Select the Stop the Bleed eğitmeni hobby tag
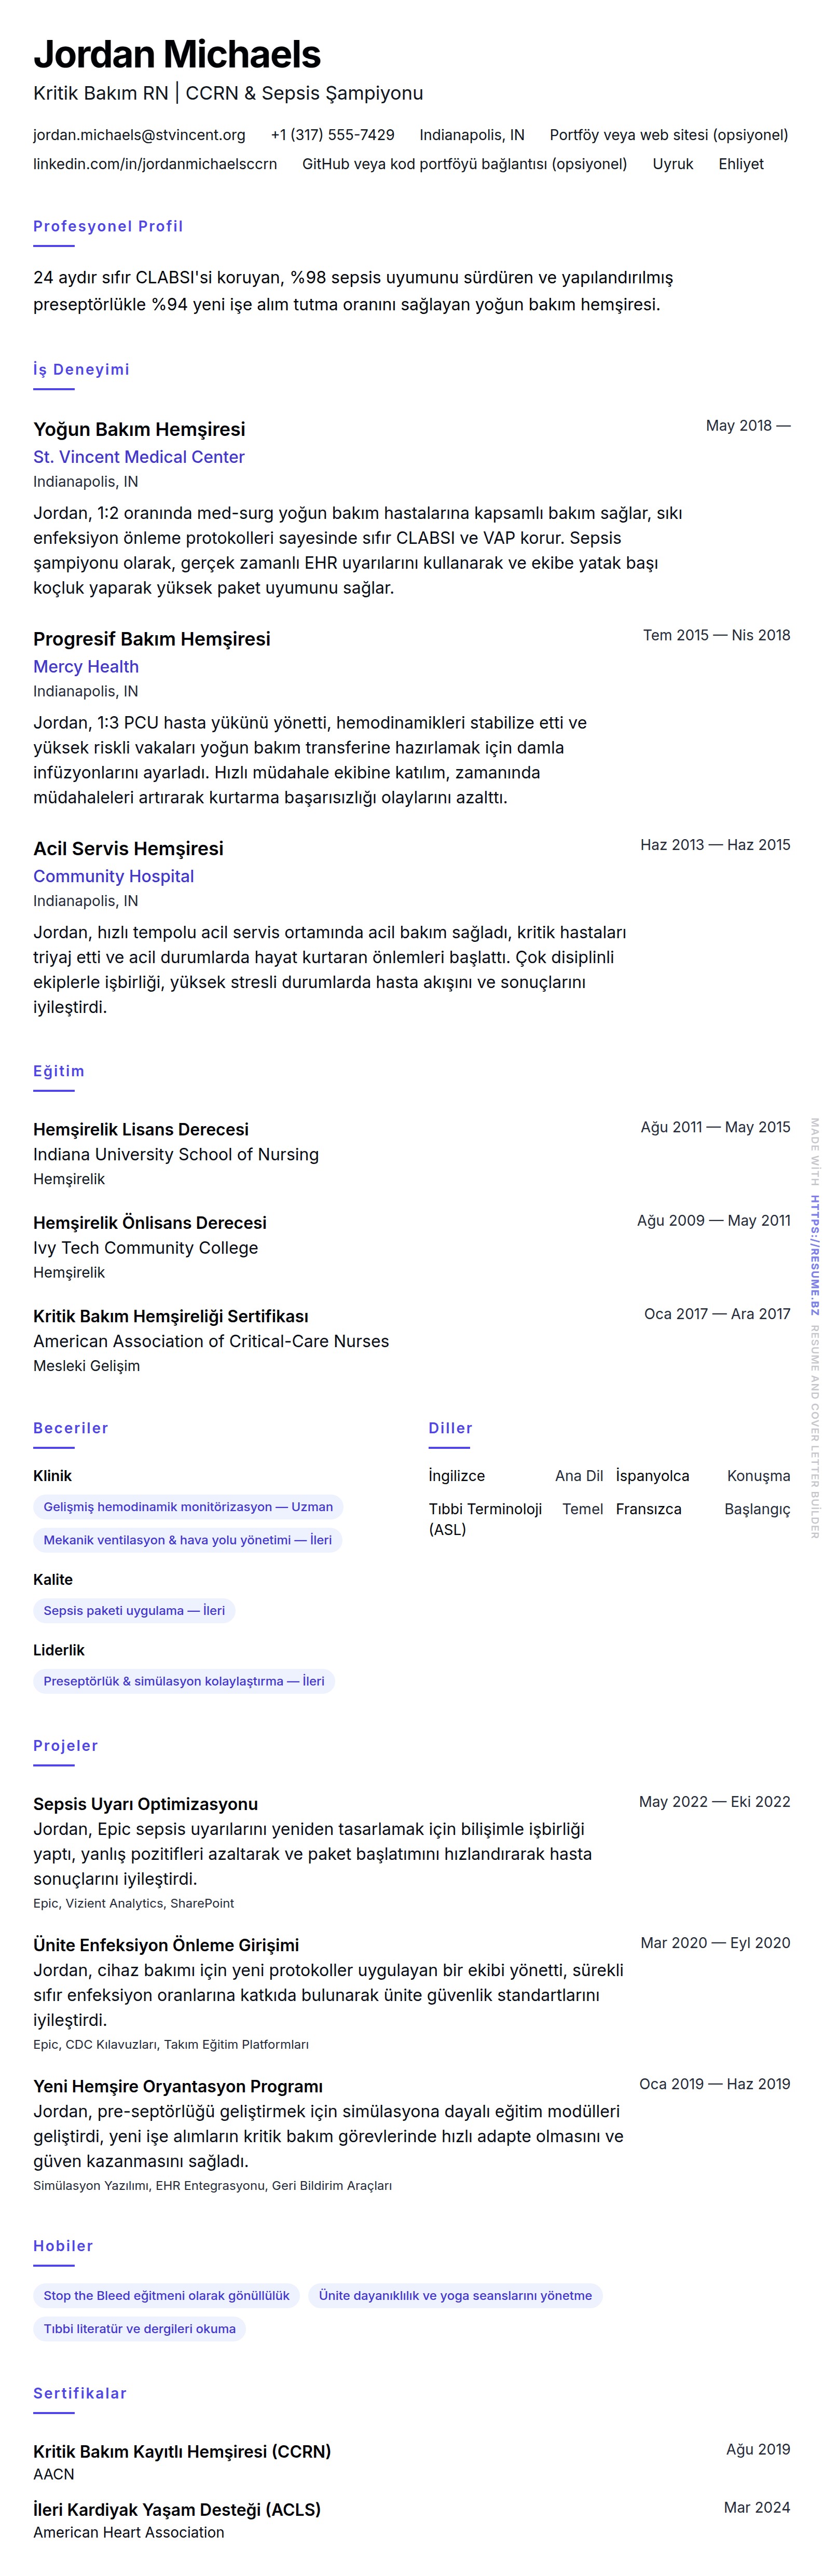The image size is (824, 2576). point(166,2295)
